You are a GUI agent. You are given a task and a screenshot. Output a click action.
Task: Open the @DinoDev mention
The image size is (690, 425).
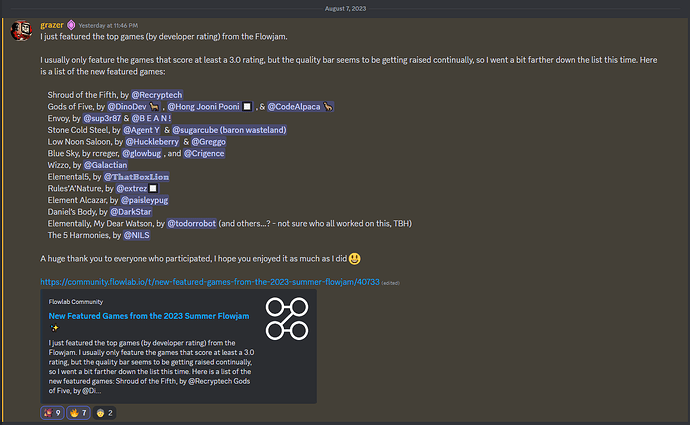pyautogui.click(x=133, y=106)
